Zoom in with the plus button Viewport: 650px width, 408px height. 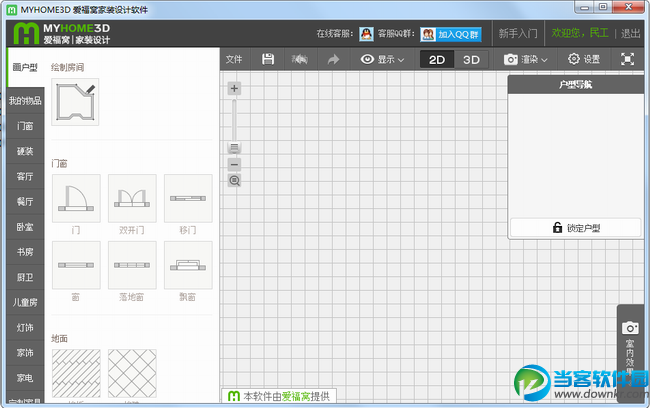pos(234,88)
